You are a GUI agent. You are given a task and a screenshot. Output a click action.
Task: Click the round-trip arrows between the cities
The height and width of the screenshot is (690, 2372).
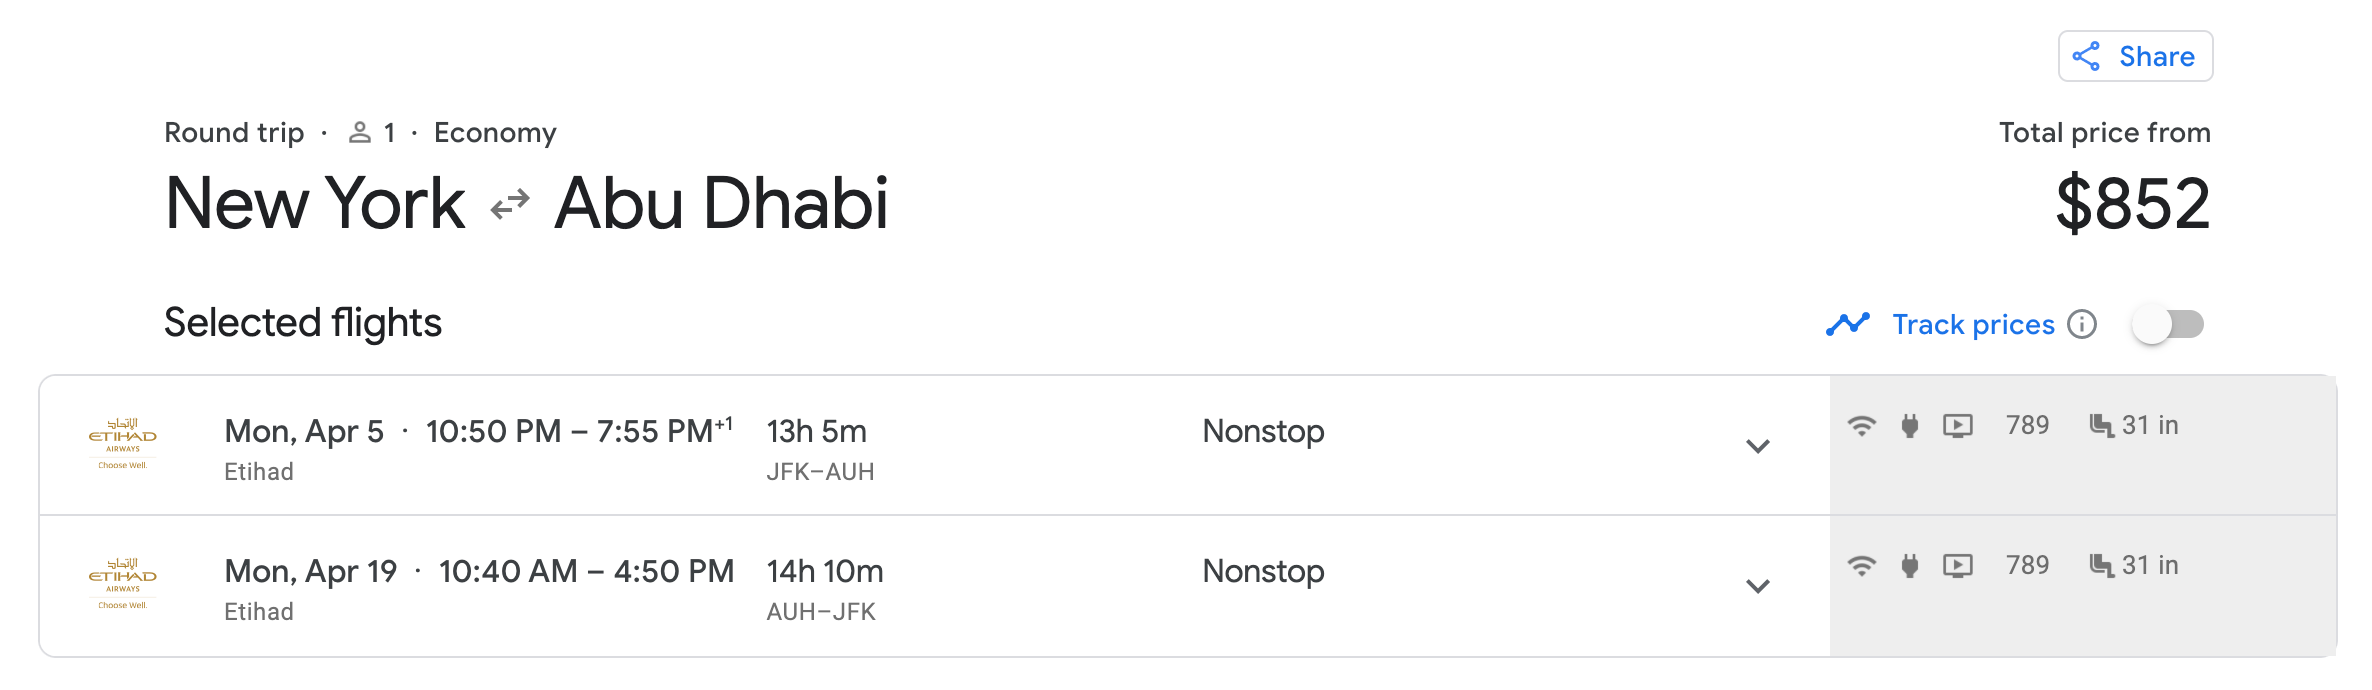coord(510,205)
